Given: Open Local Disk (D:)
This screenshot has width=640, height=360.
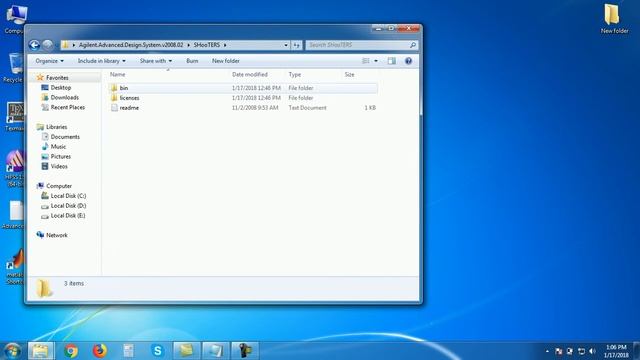Looking at the screenshot, I should click(x=68, y=206).
